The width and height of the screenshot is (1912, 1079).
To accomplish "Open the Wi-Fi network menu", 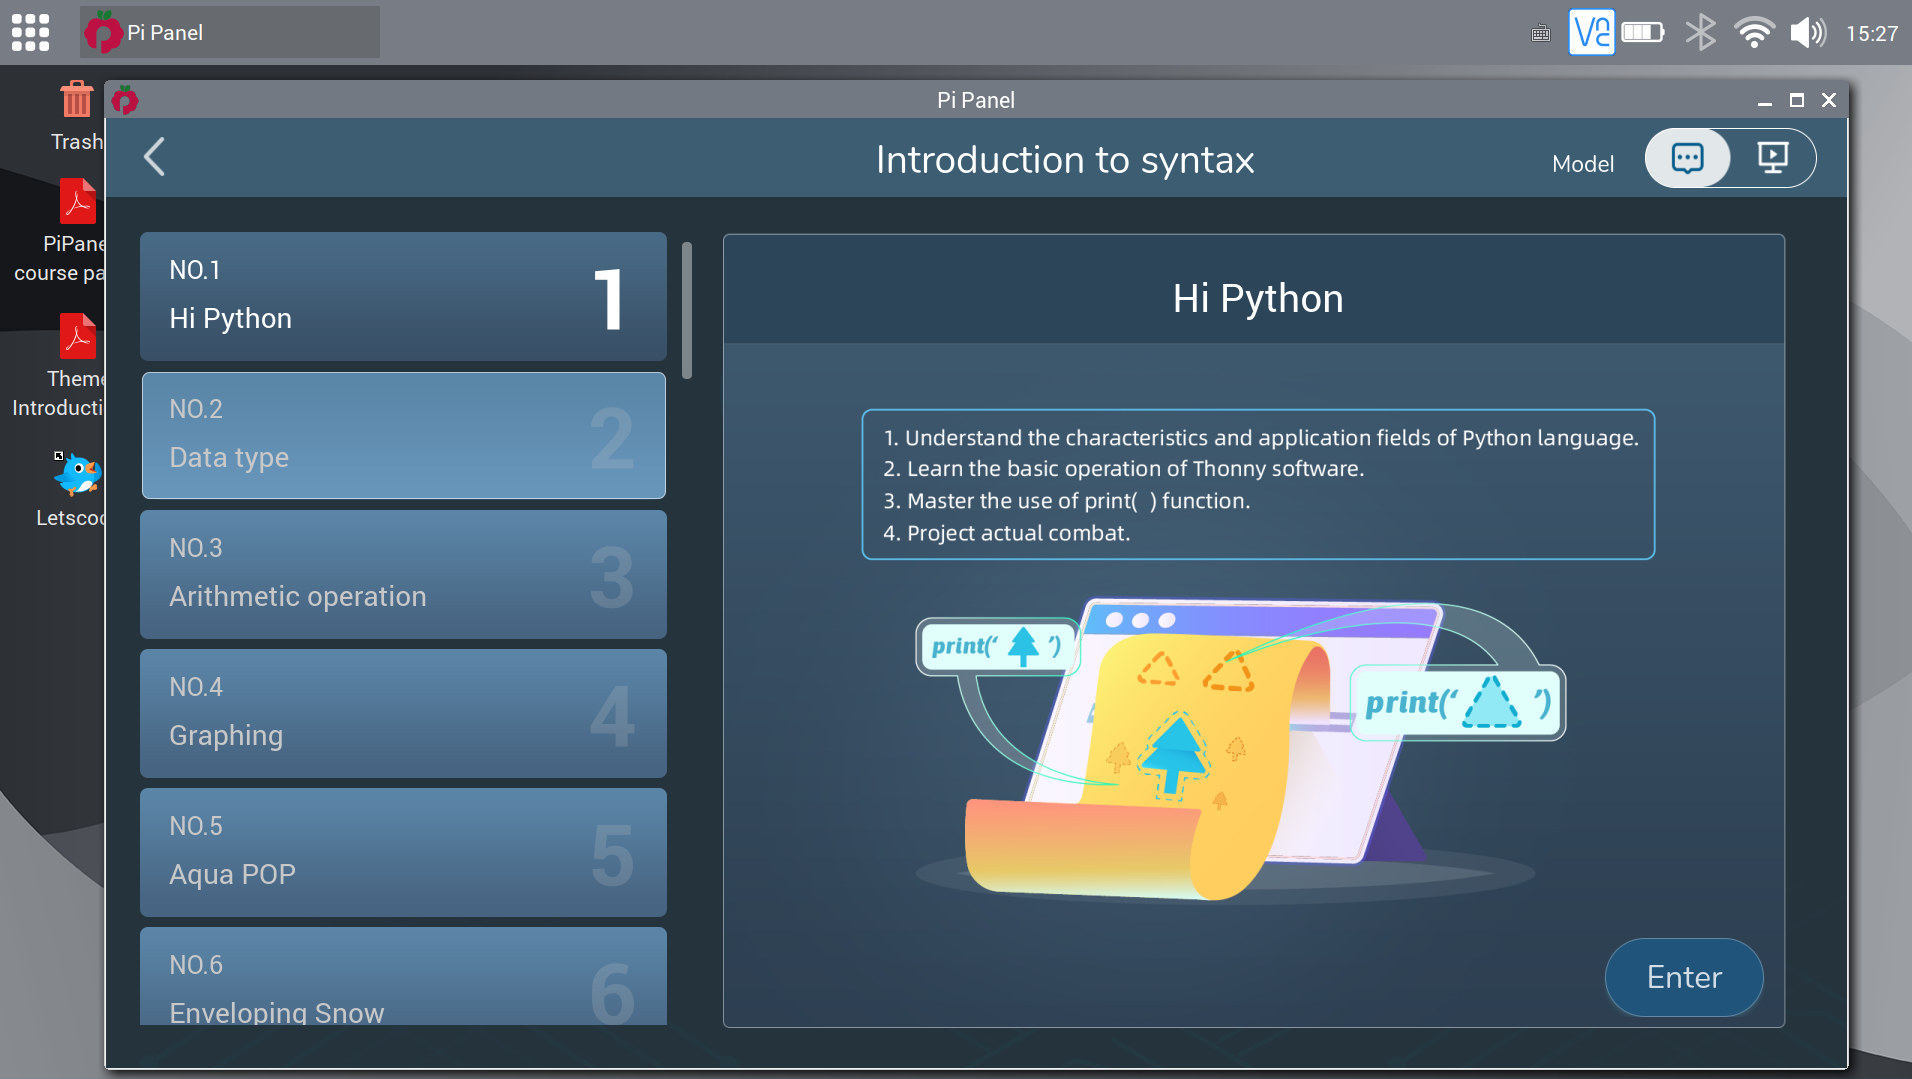I will click(1754, 32).
